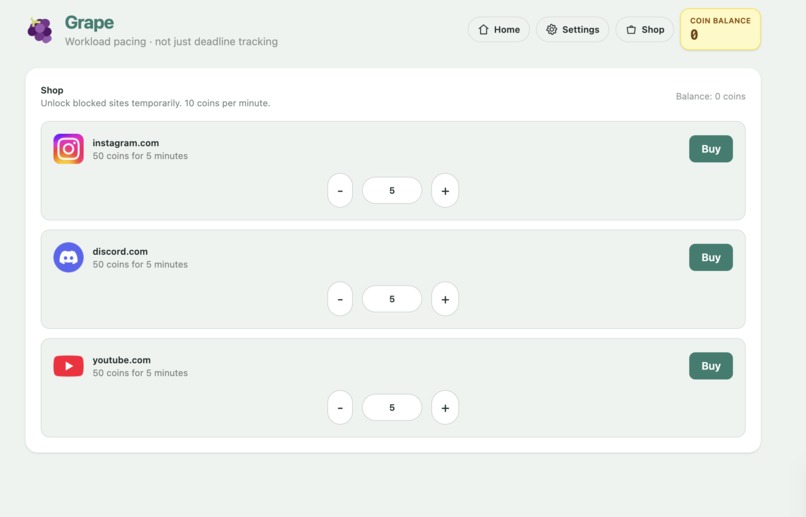Image resolution: width=806 pixels, height=517 pixels.
Task: Focus the instagram.com minutes field
Action: 392,191
